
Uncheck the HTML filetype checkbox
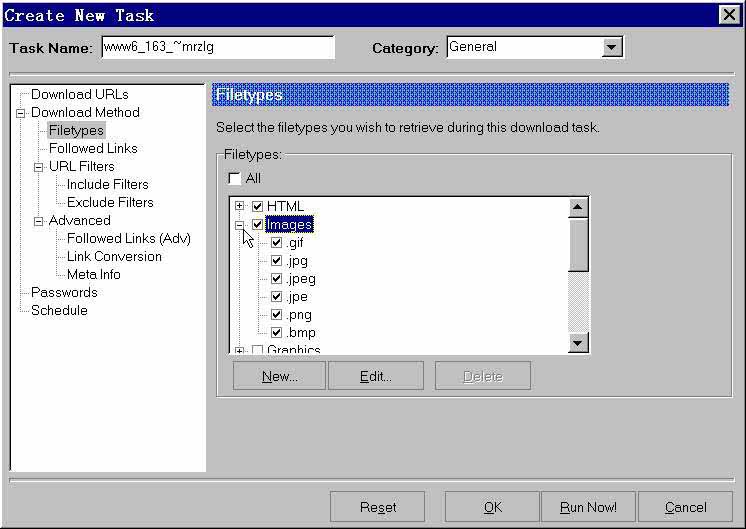coord(258,207)
